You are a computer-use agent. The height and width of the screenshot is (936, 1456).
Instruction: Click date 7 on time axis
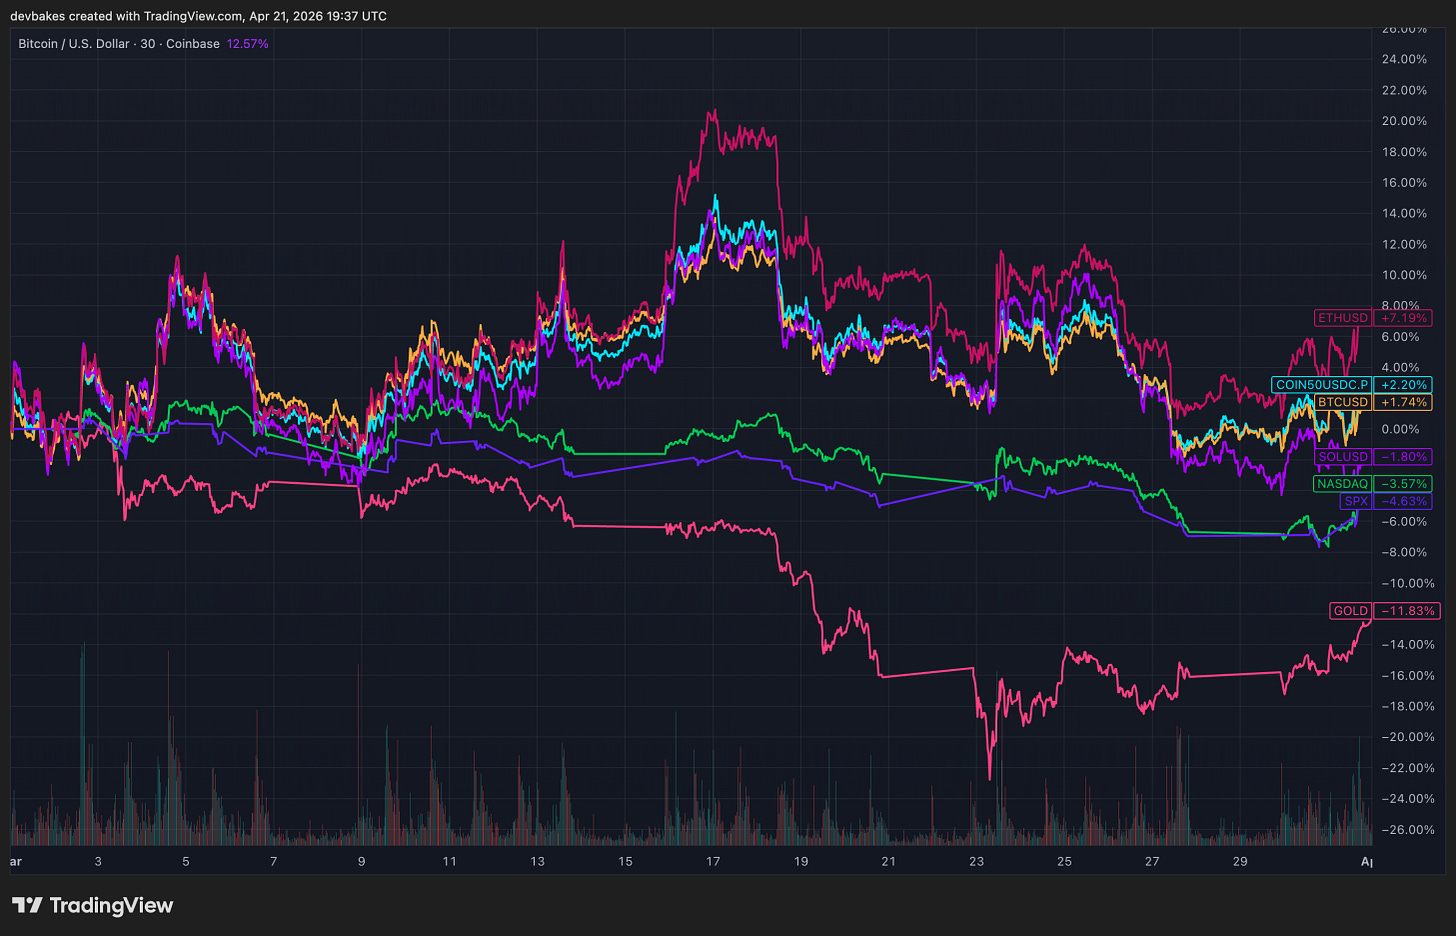(274, 861)
